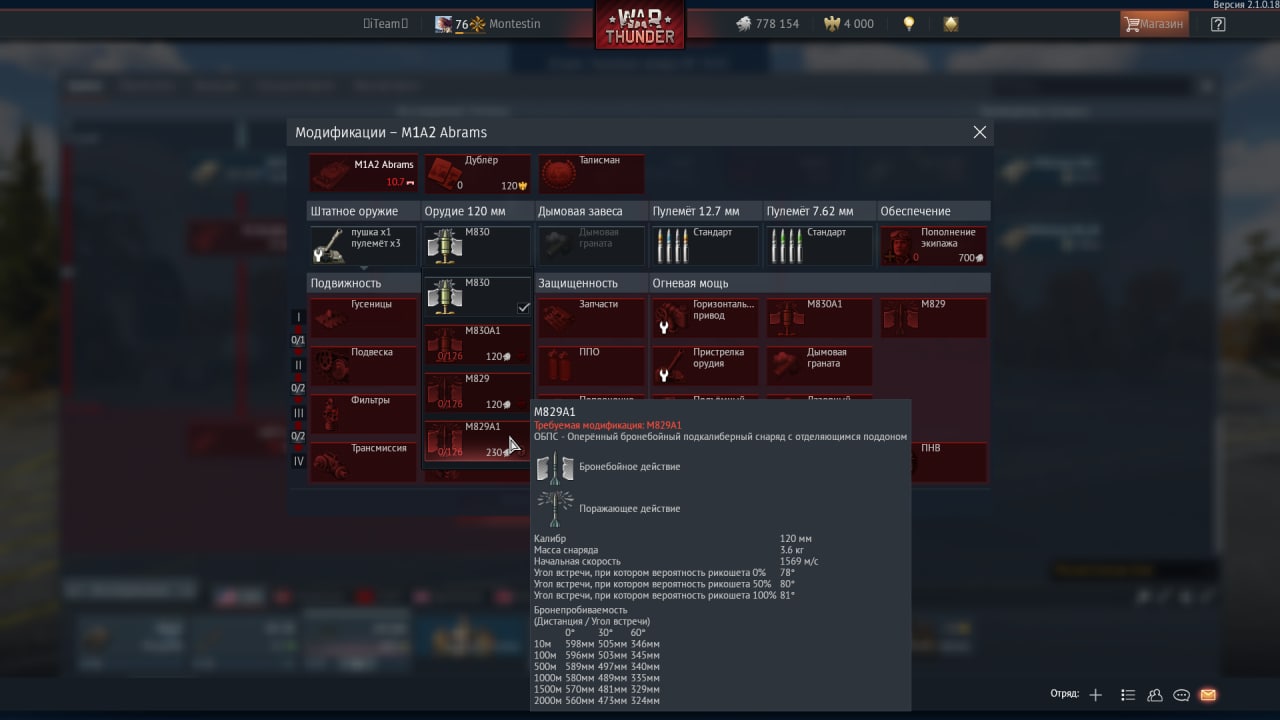Choose M829 shell in the dropdown list
1280x720 pixels.
coord(478,392)
